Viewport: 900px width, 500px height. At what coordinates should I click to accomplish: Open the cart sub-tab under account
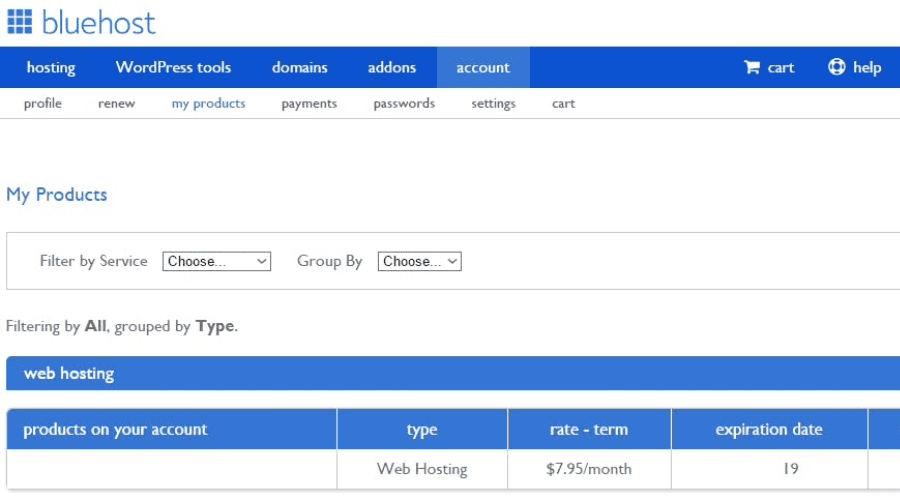(563, 103)
